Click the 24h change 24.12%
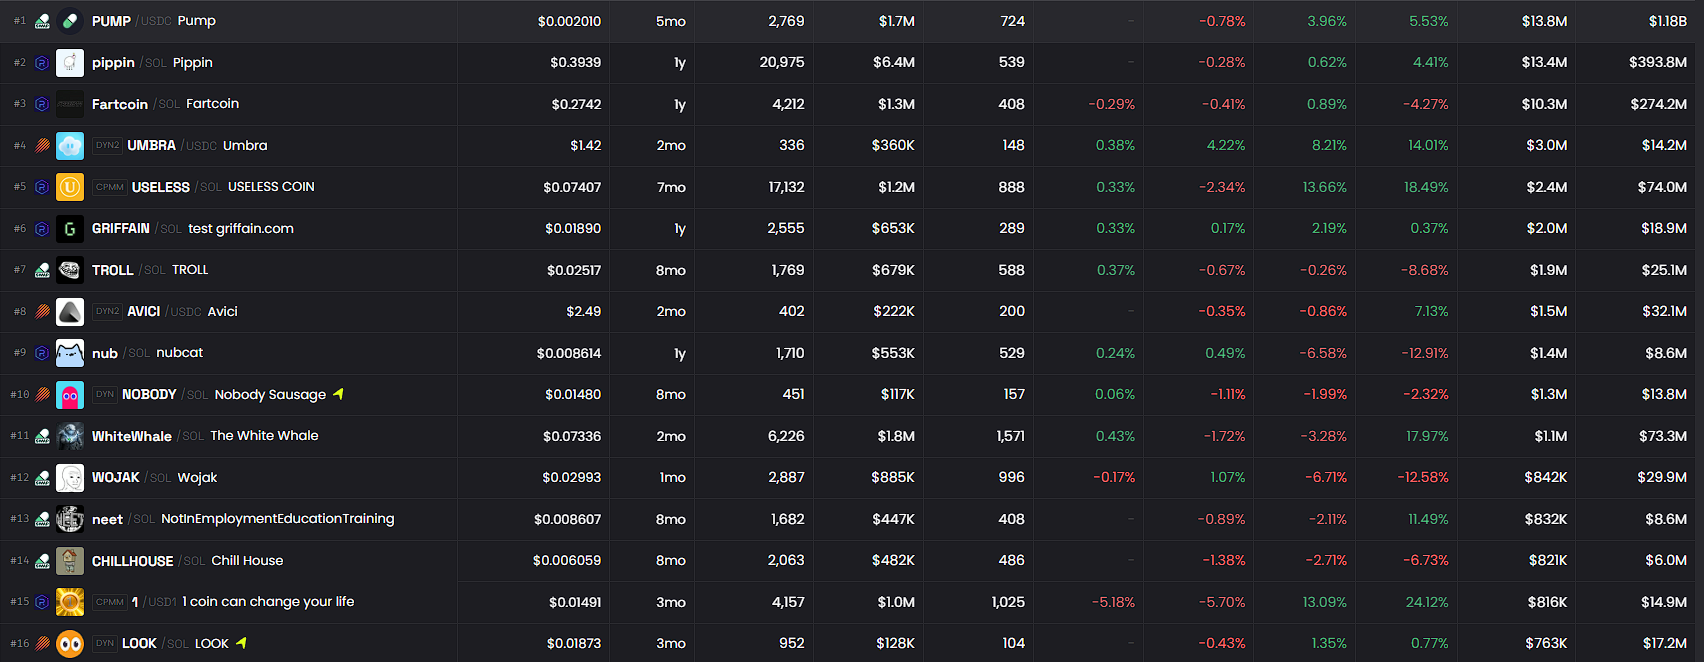1704x662 pixels. click(x=1427, y=602)
